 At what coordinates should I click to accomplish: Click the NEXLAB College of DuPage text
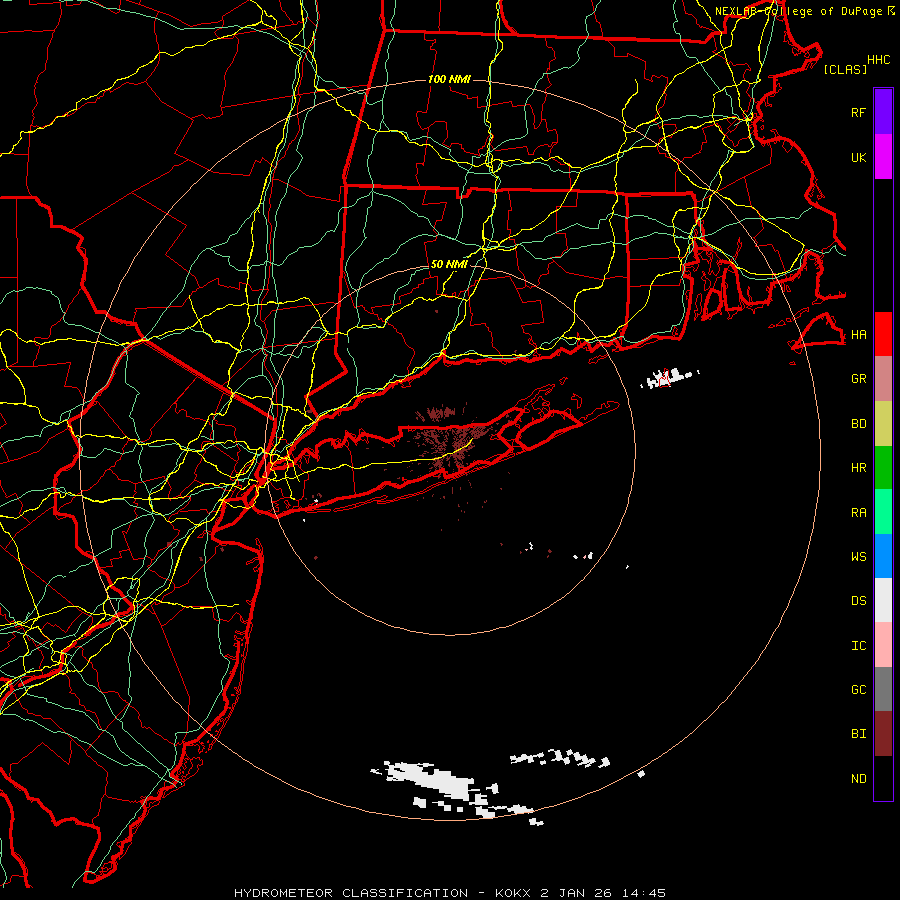tap(798, 11)
